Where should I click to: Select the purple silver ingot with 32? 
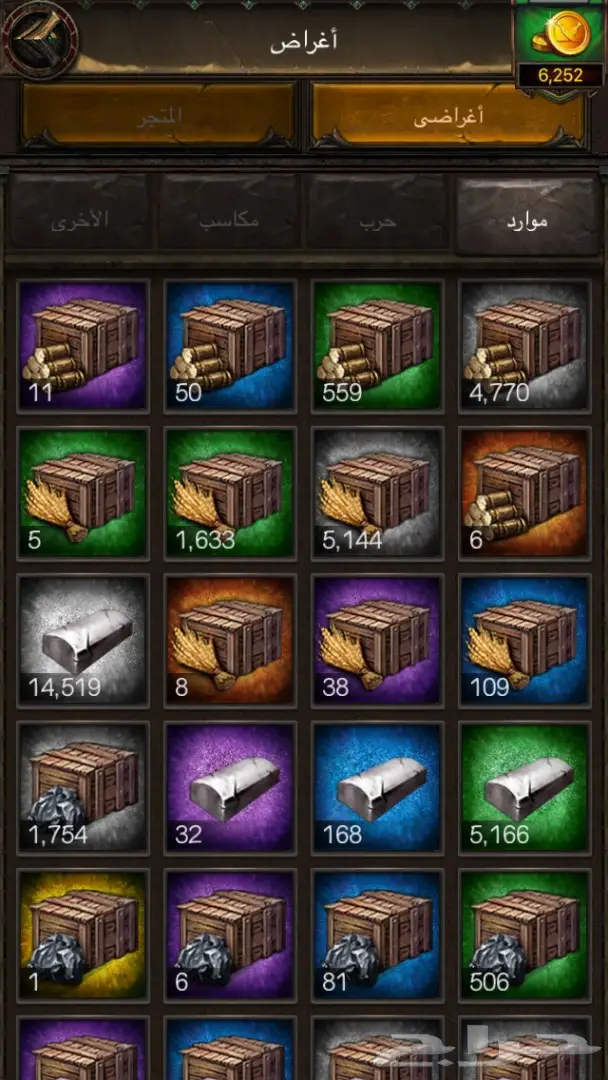tap(231, 788)
